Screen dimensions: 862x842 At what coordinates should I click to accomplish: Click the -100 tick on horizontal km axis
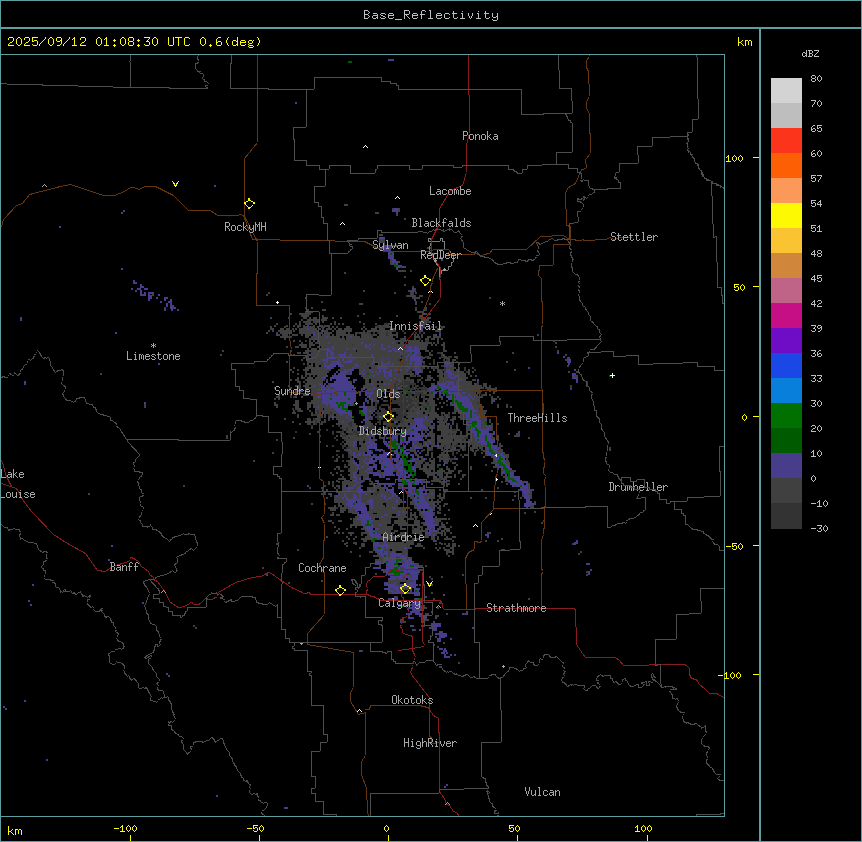[125, 828]
